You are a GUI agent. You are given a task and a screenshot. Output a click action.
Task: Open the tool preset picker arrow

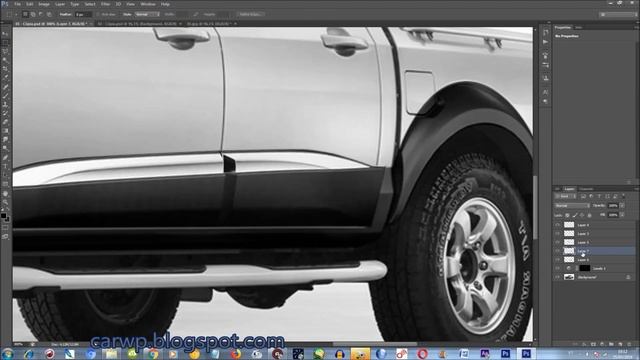click(x=16, y=14)
